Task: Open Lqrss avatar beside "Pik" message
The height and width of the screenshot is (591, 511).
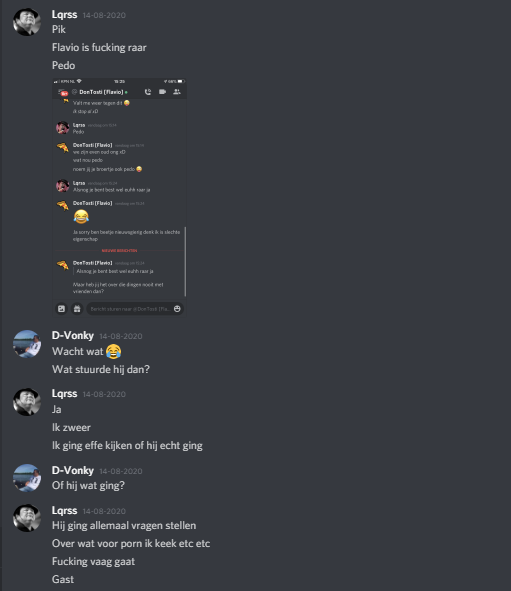Action: [27, 22]
